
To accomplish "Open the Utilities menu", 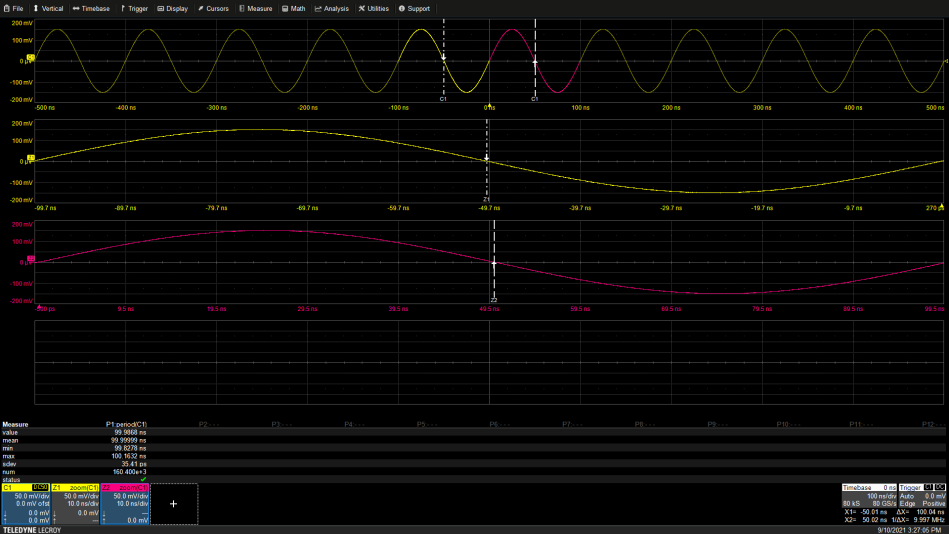I will coord(373,8).
